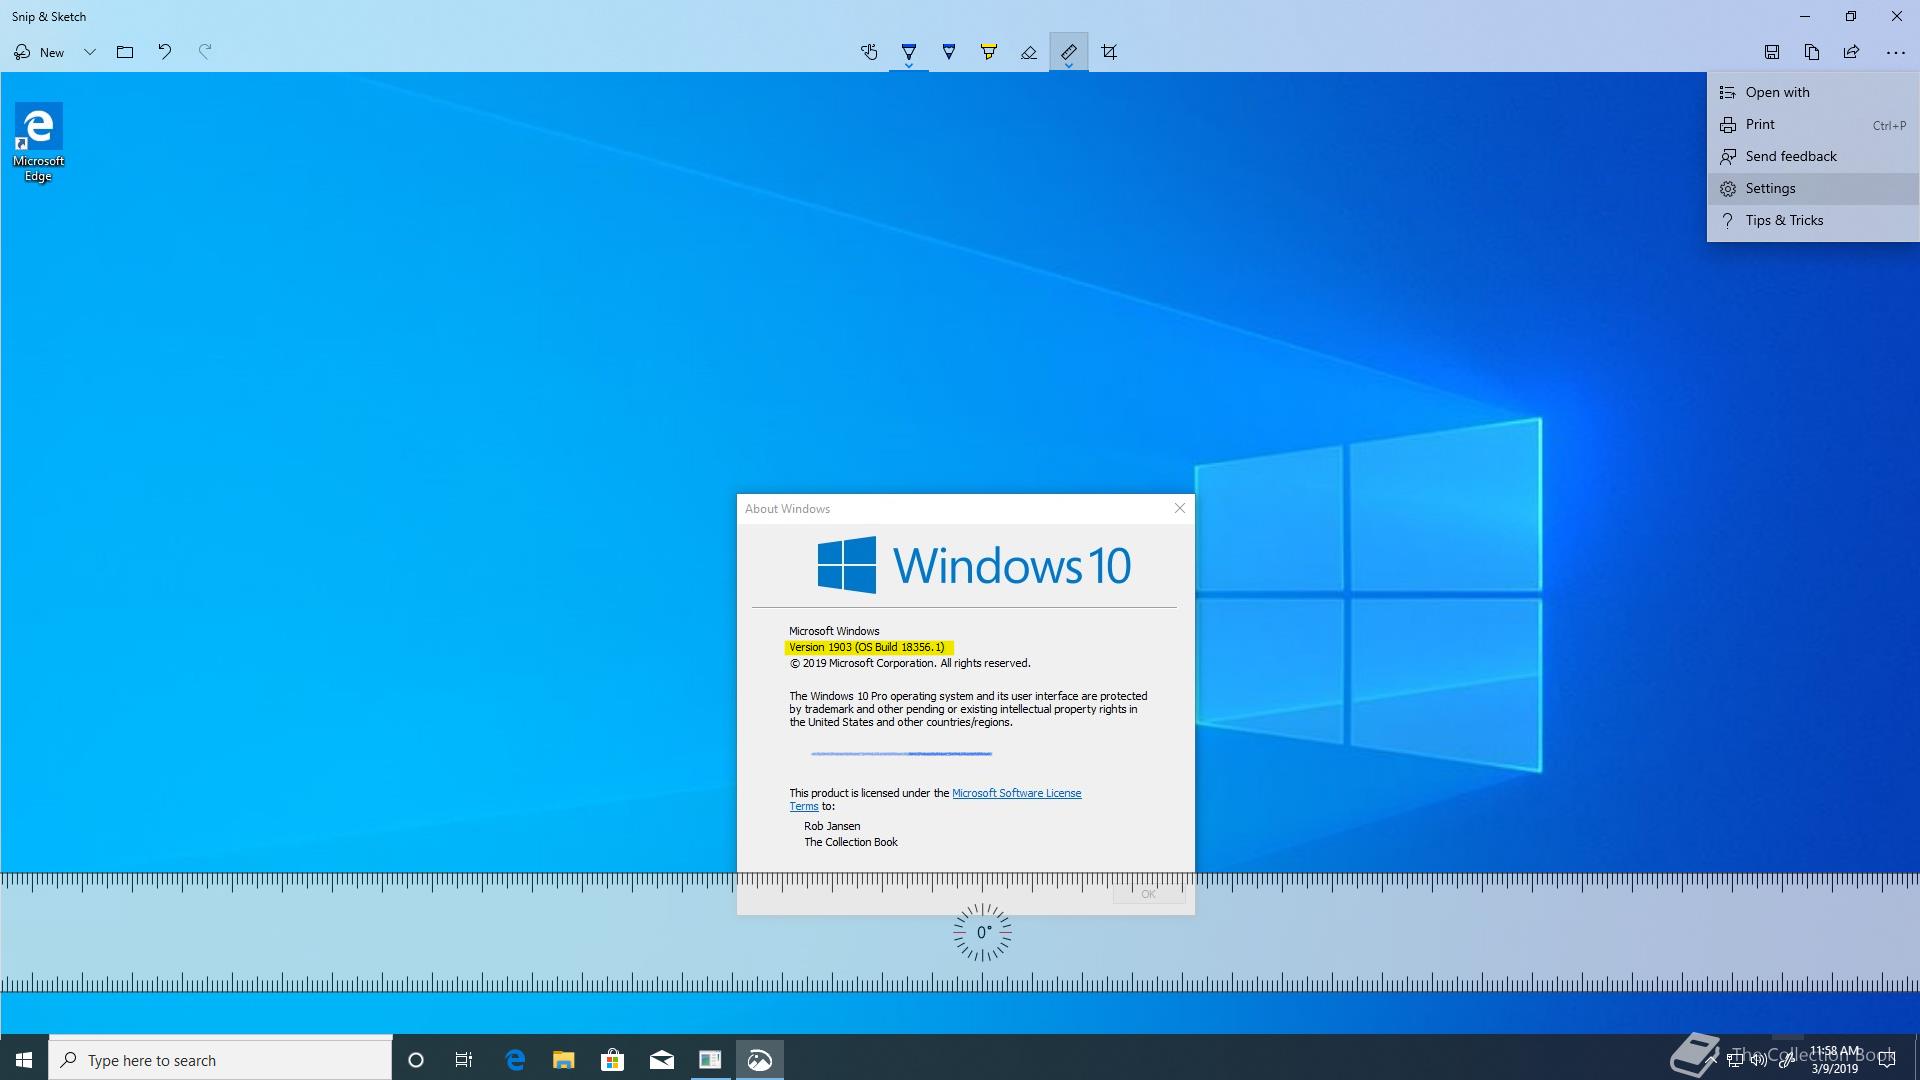Open Mail from the taskbar
1920x1080 pixels.
(662, 1060)
